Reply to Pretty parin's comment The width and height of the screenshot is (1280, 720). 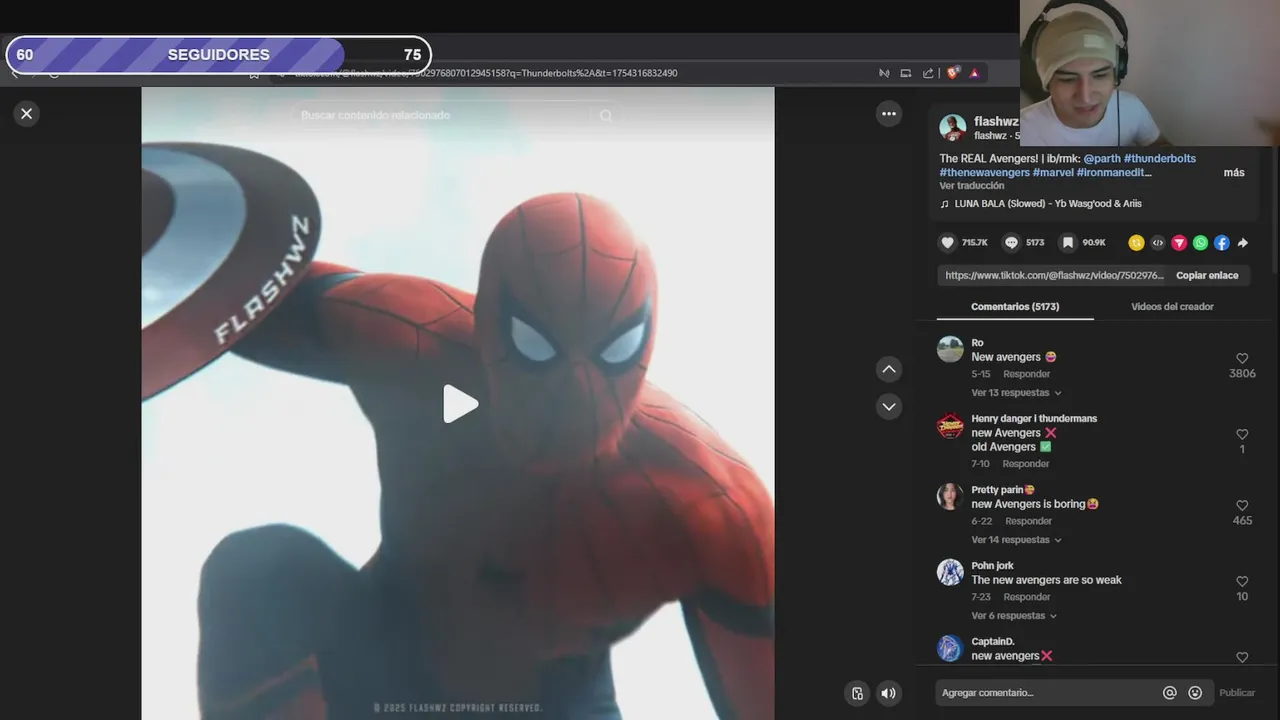coord(1029,521)
